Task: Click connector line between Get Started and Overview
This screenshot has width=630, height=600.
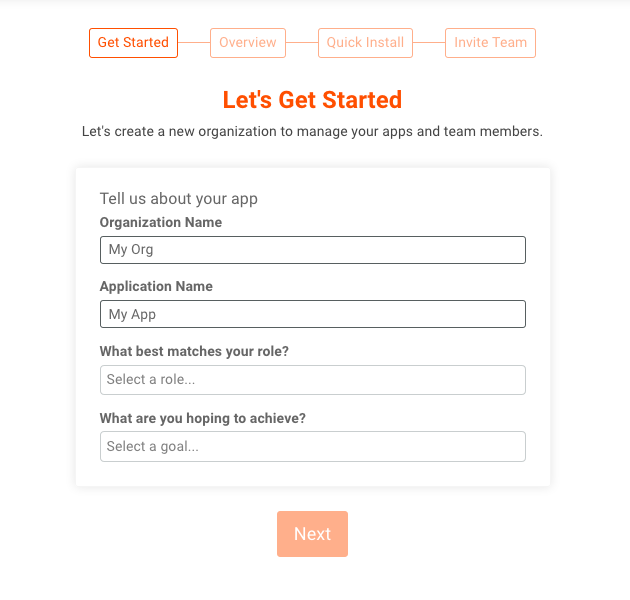Action: coord(194,43)
